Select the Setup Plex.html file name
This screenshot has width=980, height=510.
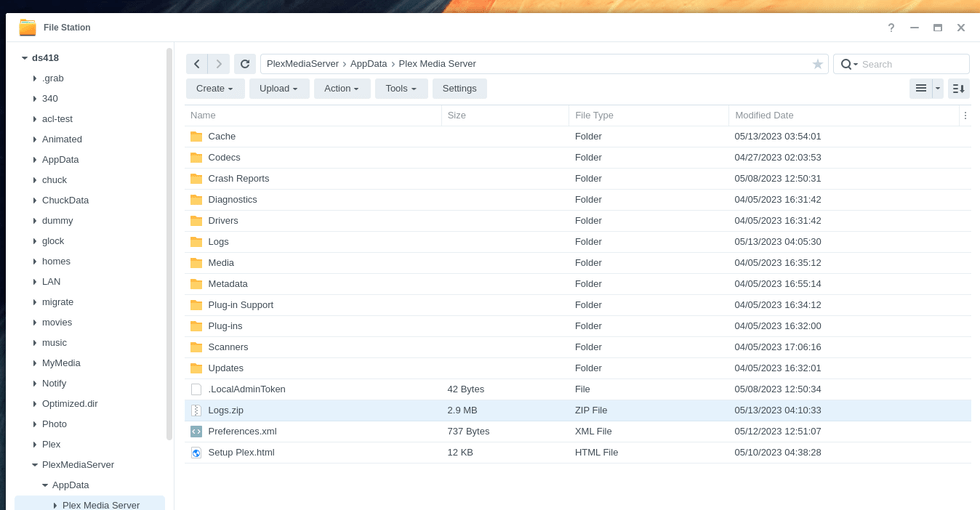(x=241, y=452)
